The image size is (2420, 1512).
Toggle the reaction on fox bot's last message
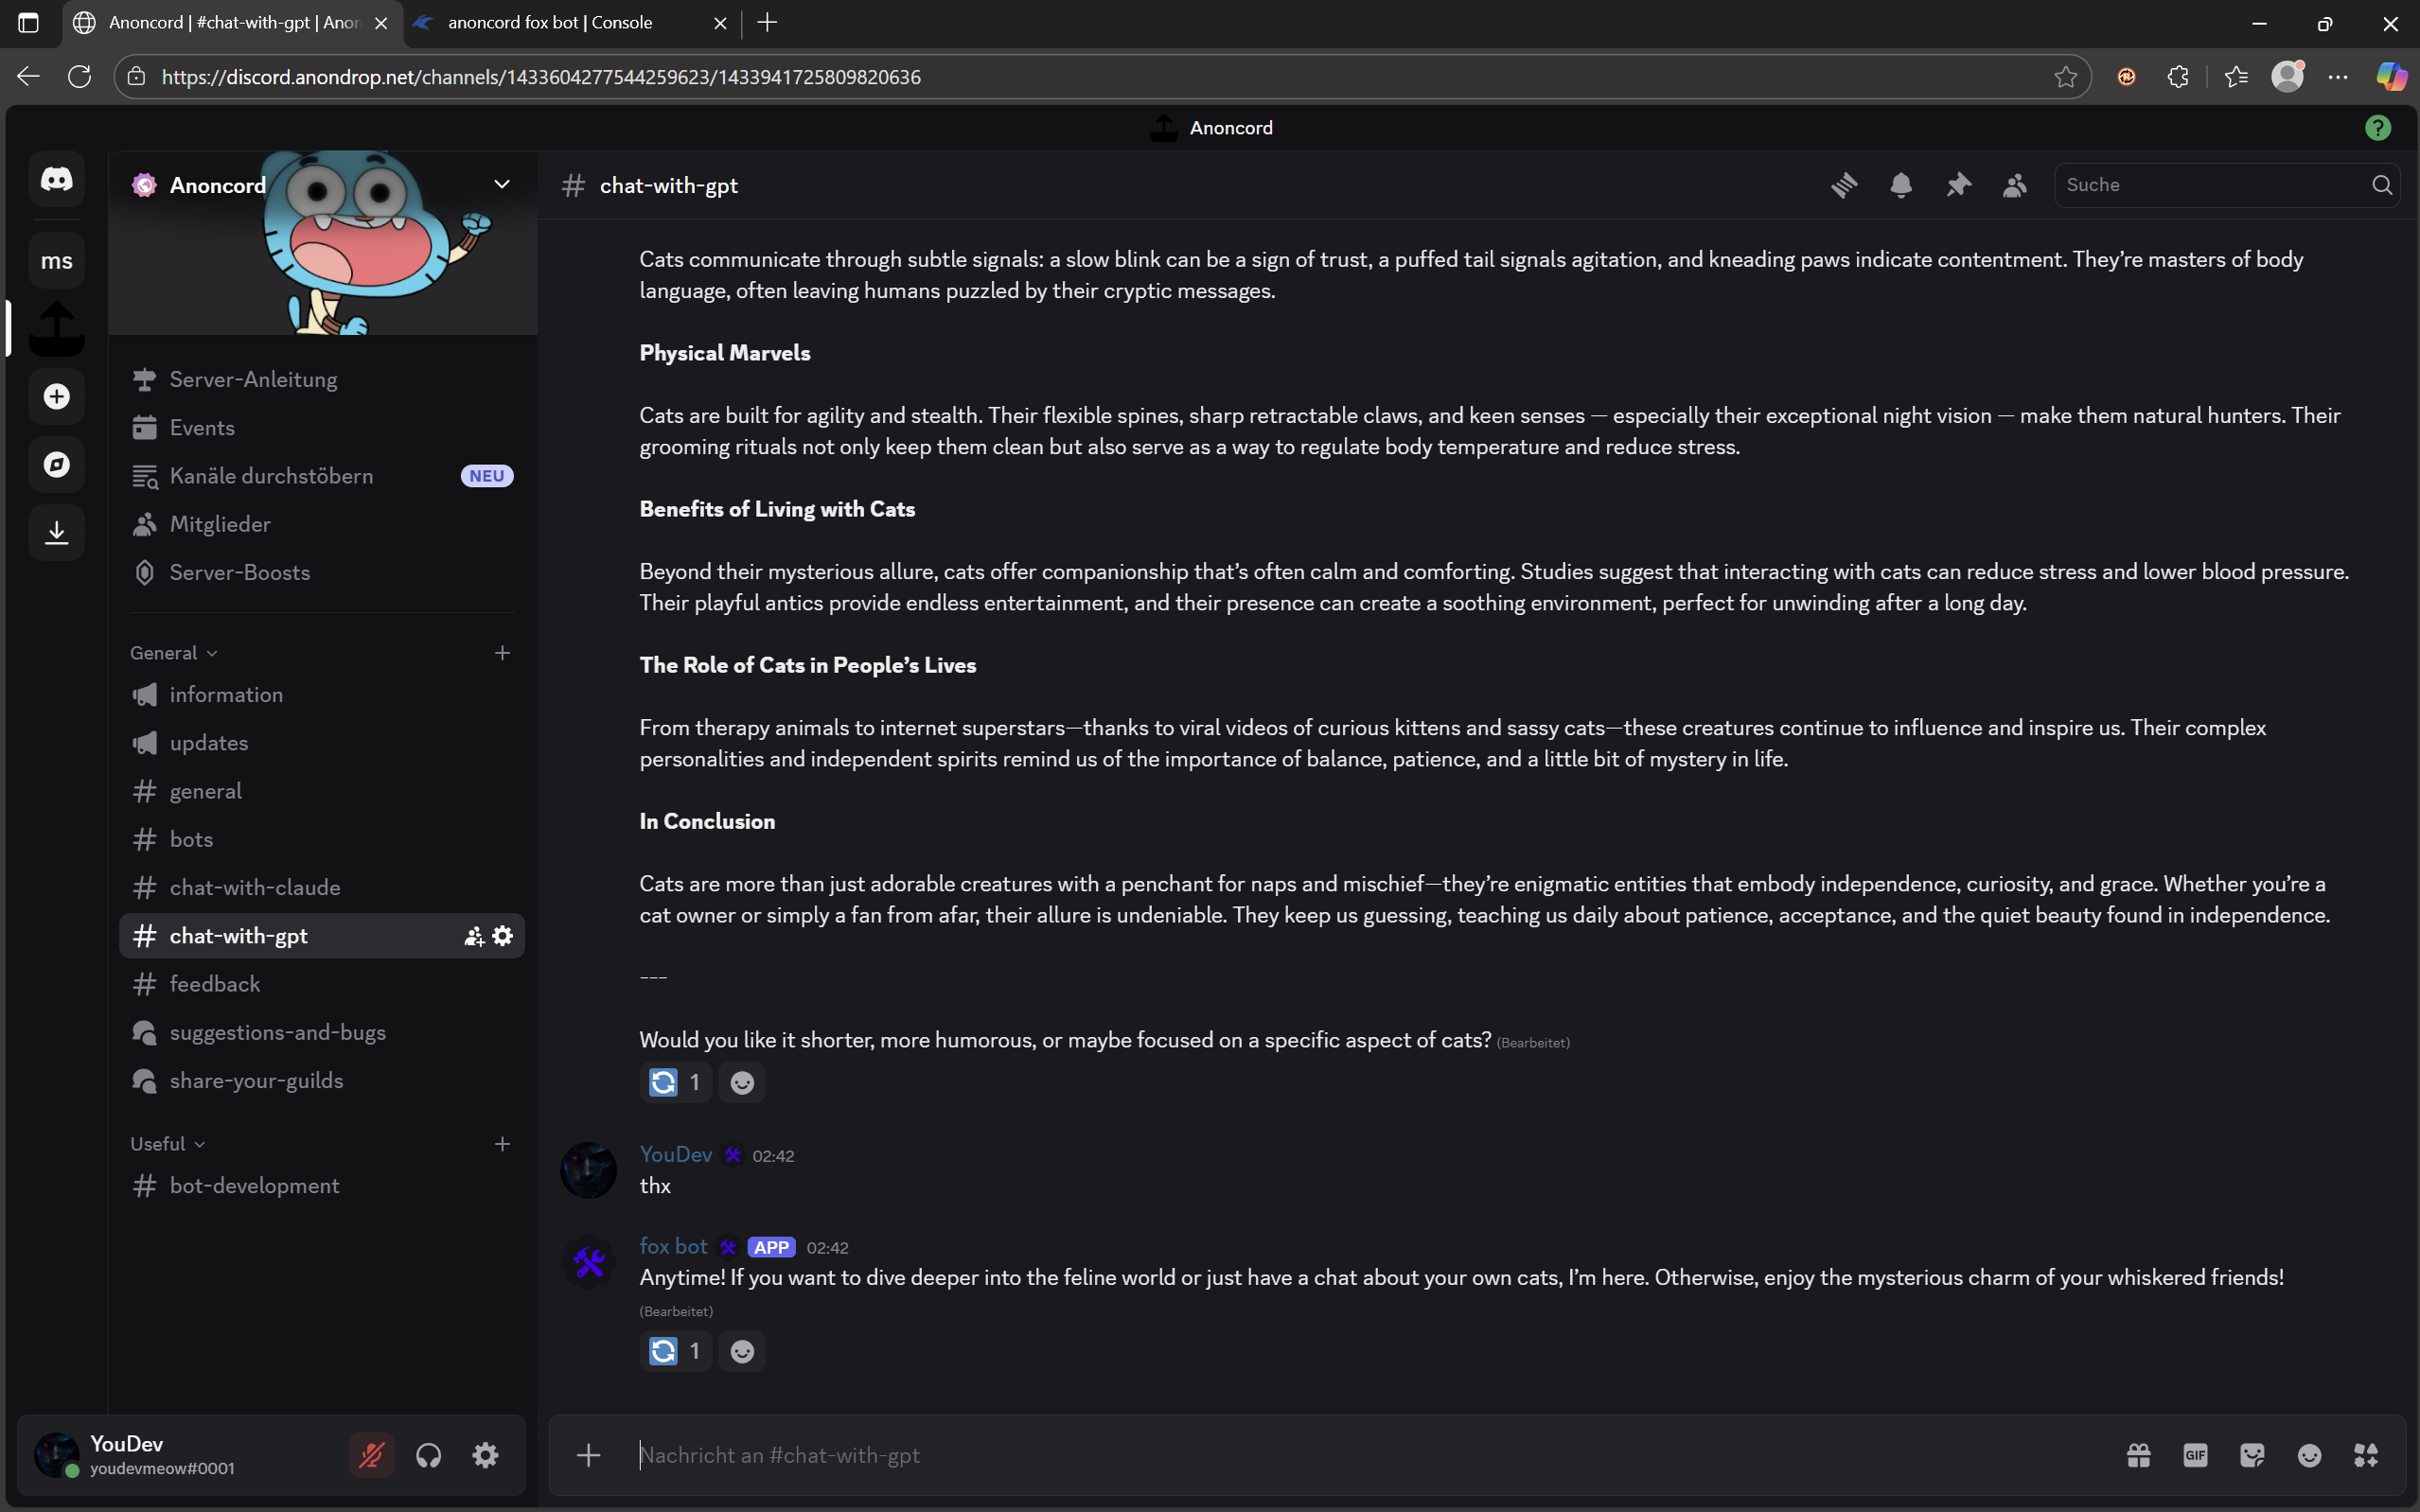coord(674,1350)
